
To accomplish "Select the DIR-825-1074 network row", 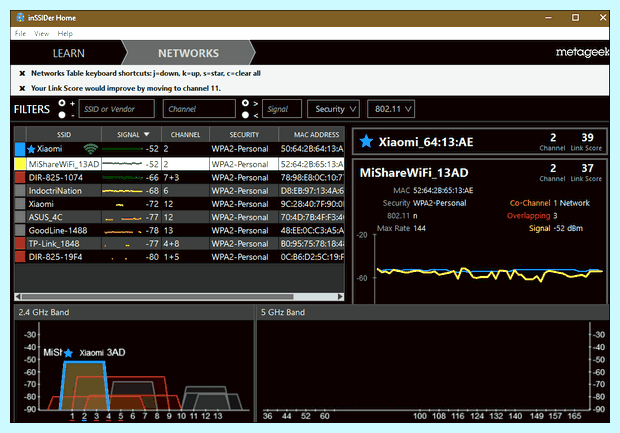I will click(x=180, y=177).
